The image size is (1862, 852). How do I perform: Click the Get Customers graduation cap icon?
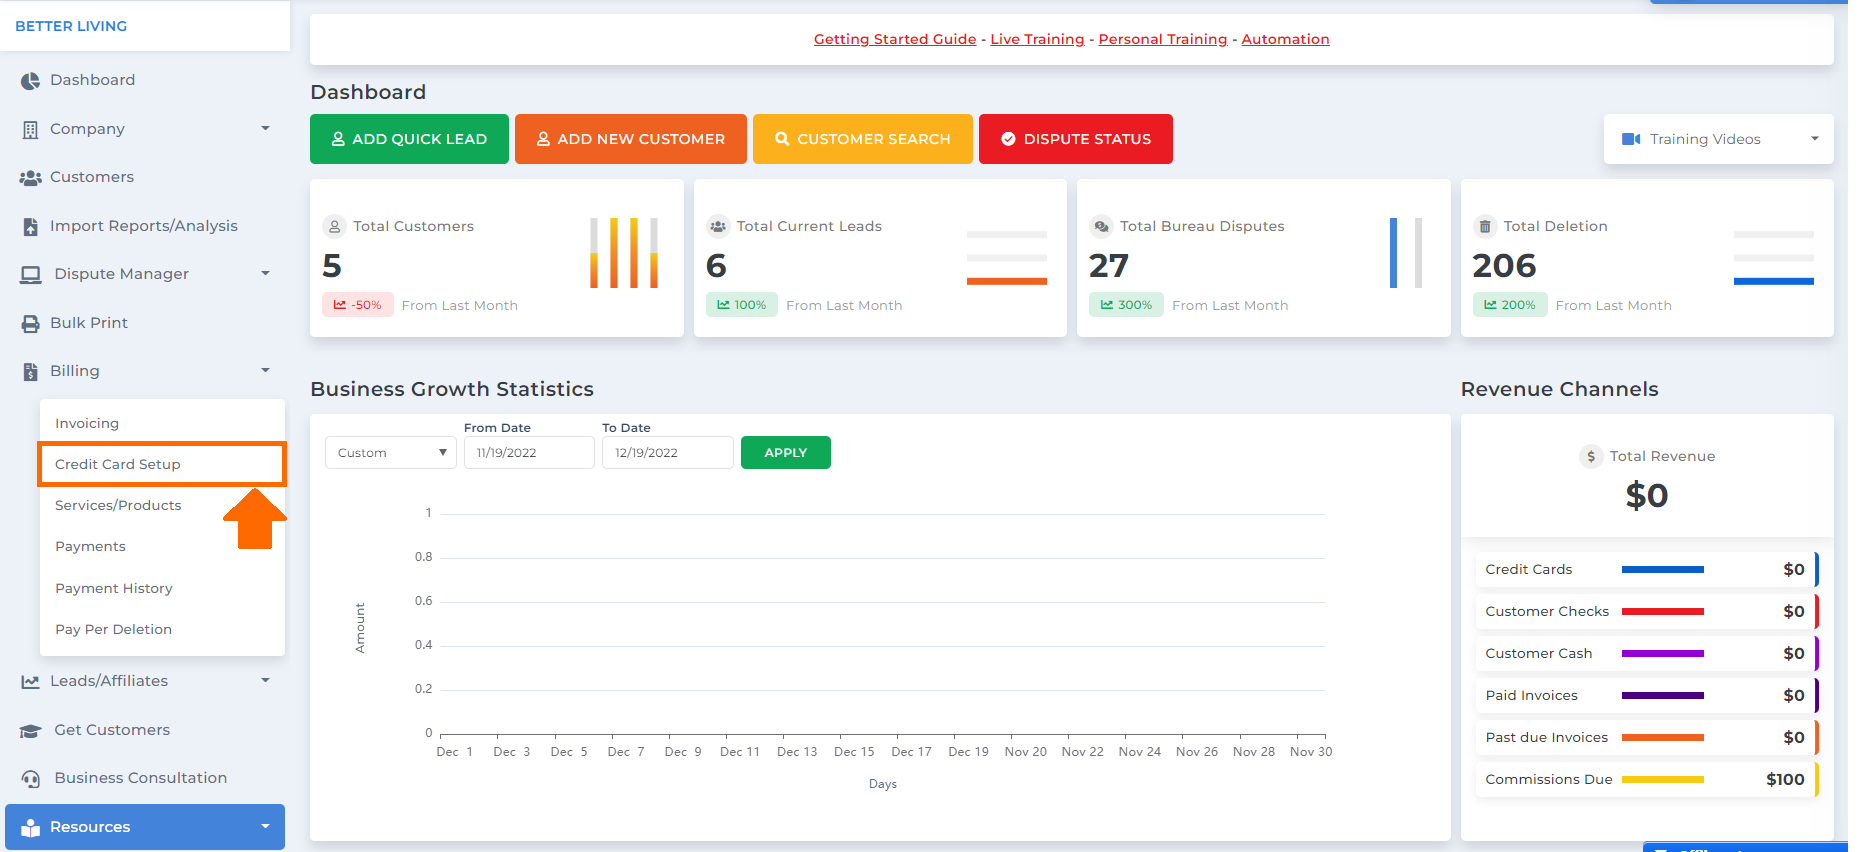click(x=31, y=731)
